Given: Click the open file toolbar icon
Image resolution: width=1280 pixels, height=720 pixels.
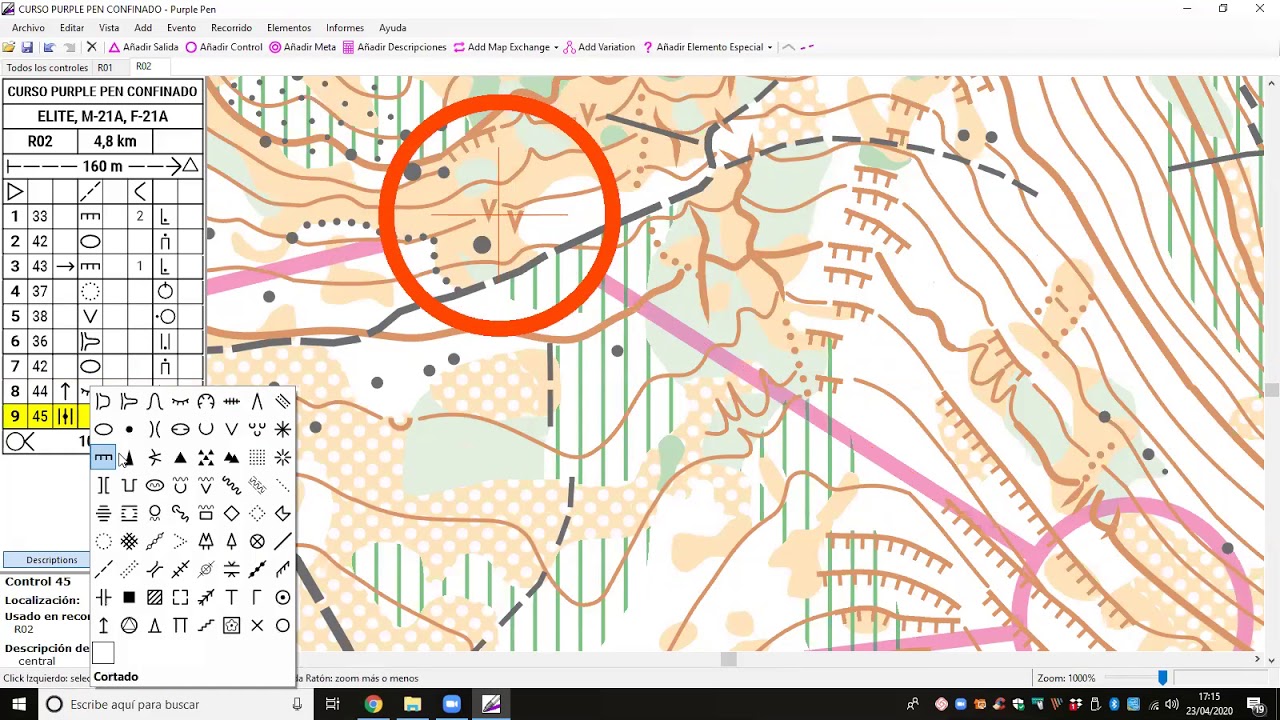Looking at the screenshot, I should pyautogui.click(x=9, y=47).
